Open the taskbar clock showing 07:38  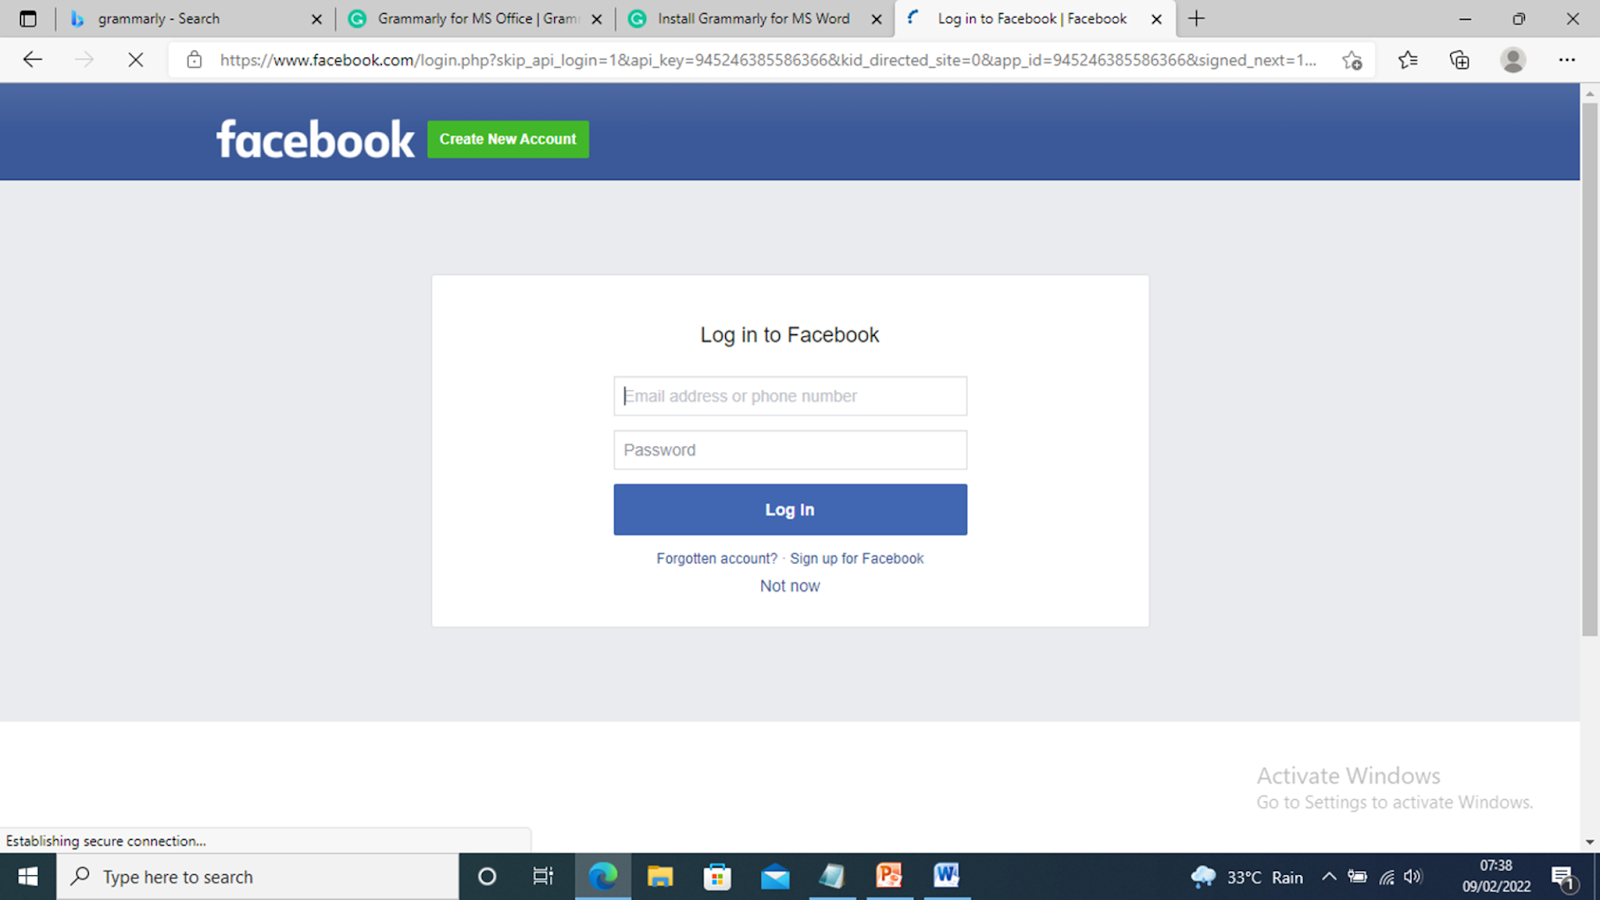1496,876
